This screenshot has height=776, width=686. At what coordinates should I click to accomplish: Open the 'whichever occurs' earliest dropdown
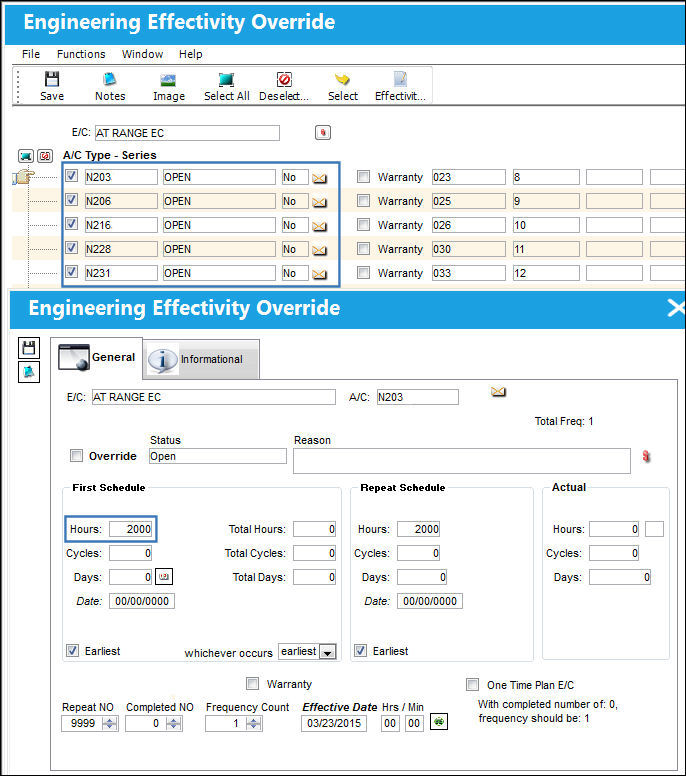coord(327,652)
